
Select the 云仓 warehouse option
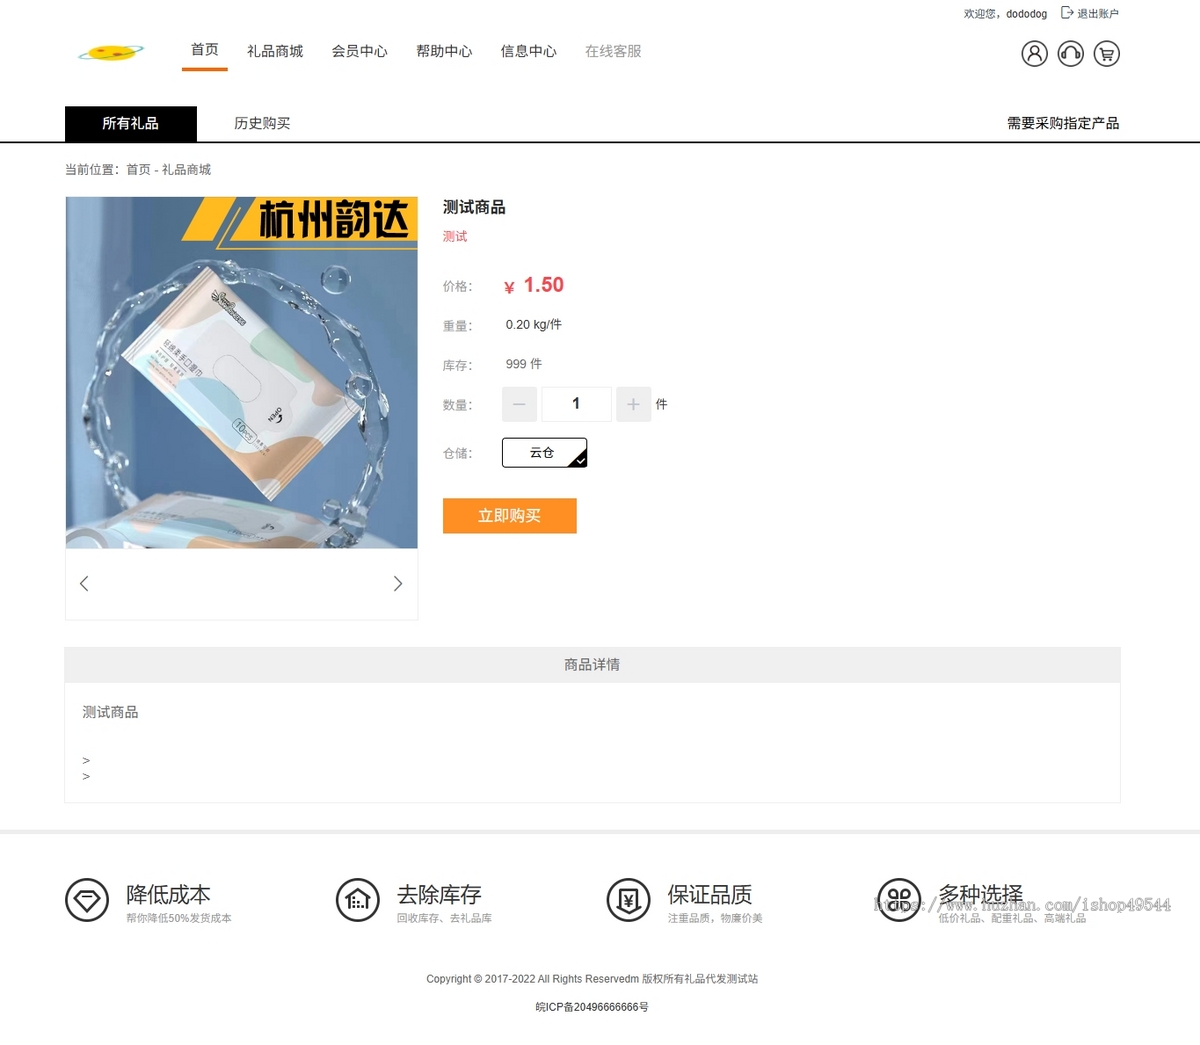tap(544, 453)
